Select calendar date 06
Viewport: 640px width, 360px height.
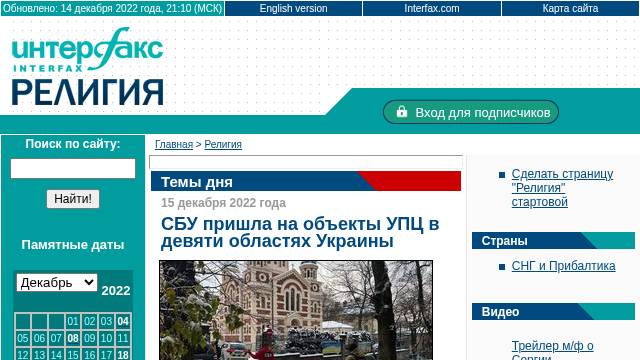point(40,338)
